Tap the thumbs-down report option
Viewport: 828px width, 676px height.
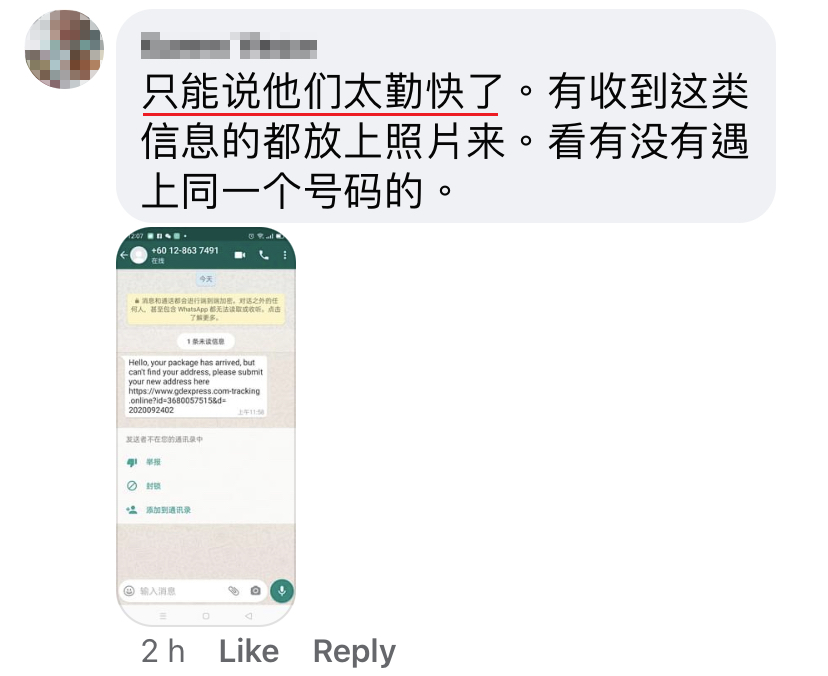click(x=143, y=462)
